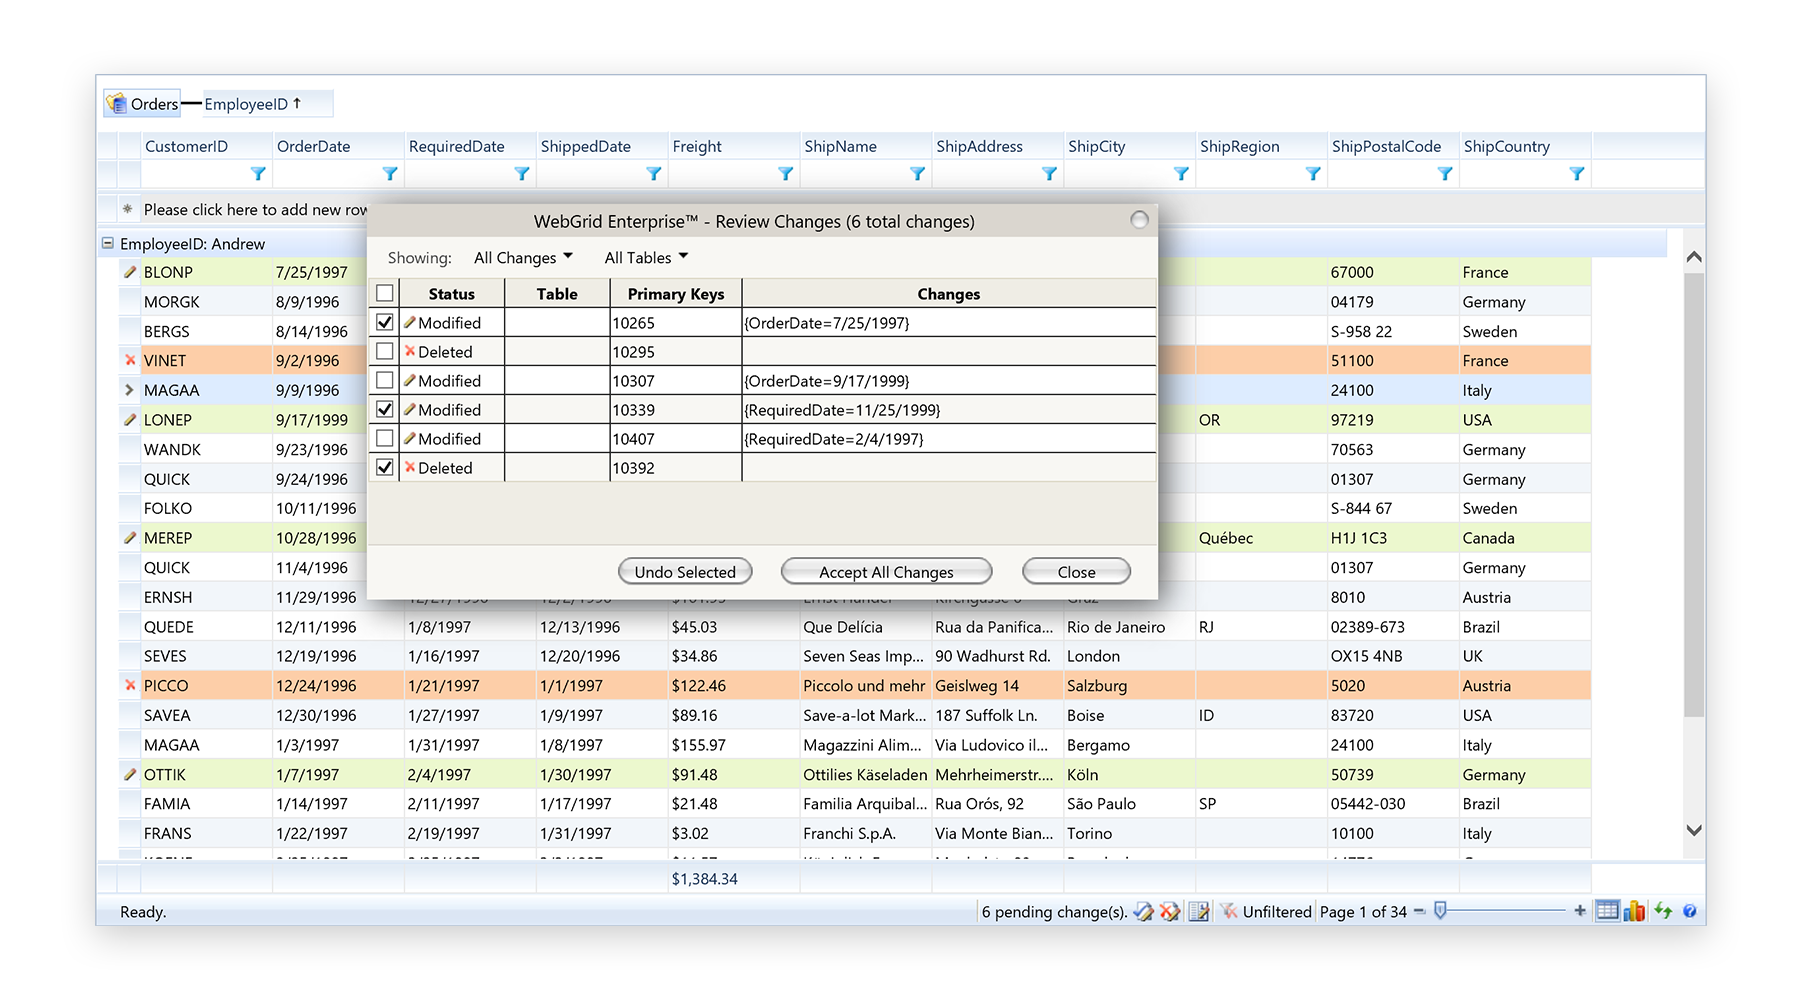The image size is (1800, 1000).
Task: Click the zoom slider handle in status bar
Action: click(x=1440, y=911)
